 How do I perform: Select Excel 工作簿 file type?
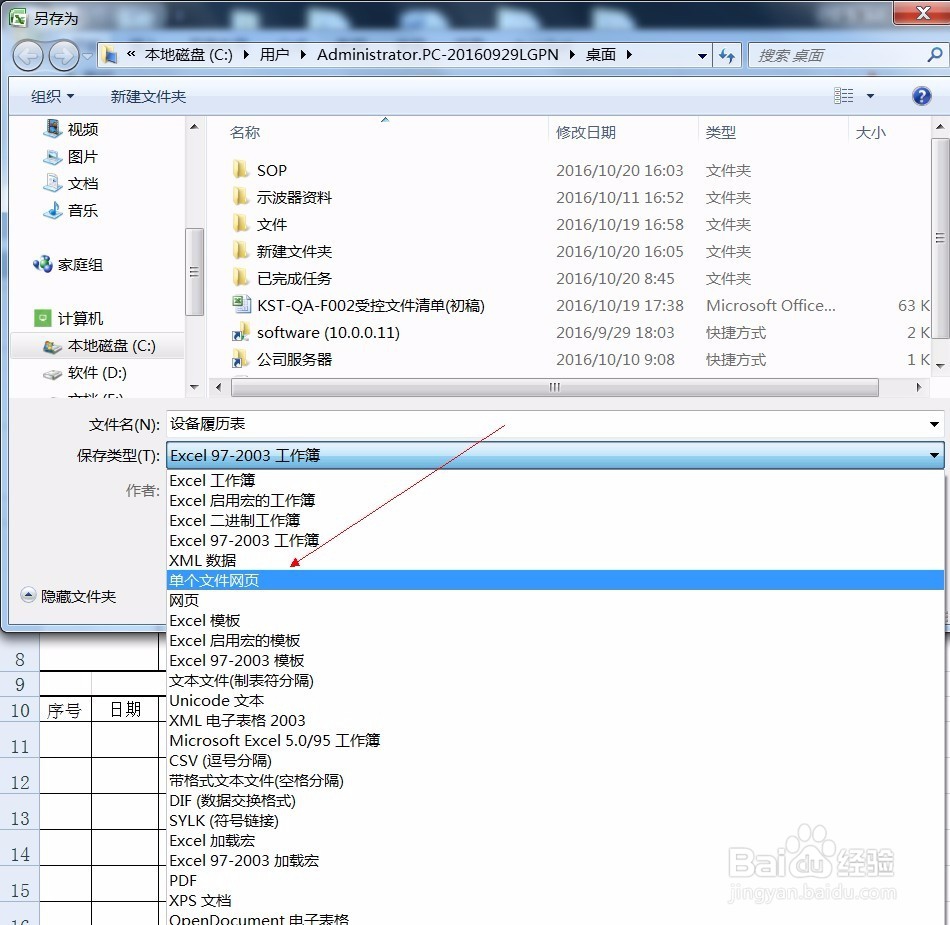[555, 480]
